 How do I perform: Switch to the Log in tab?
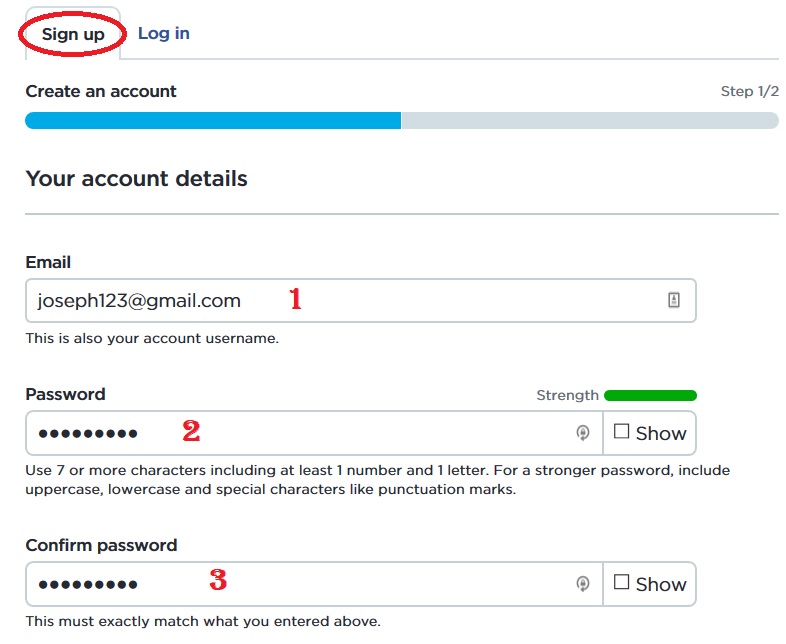(163, 33)
